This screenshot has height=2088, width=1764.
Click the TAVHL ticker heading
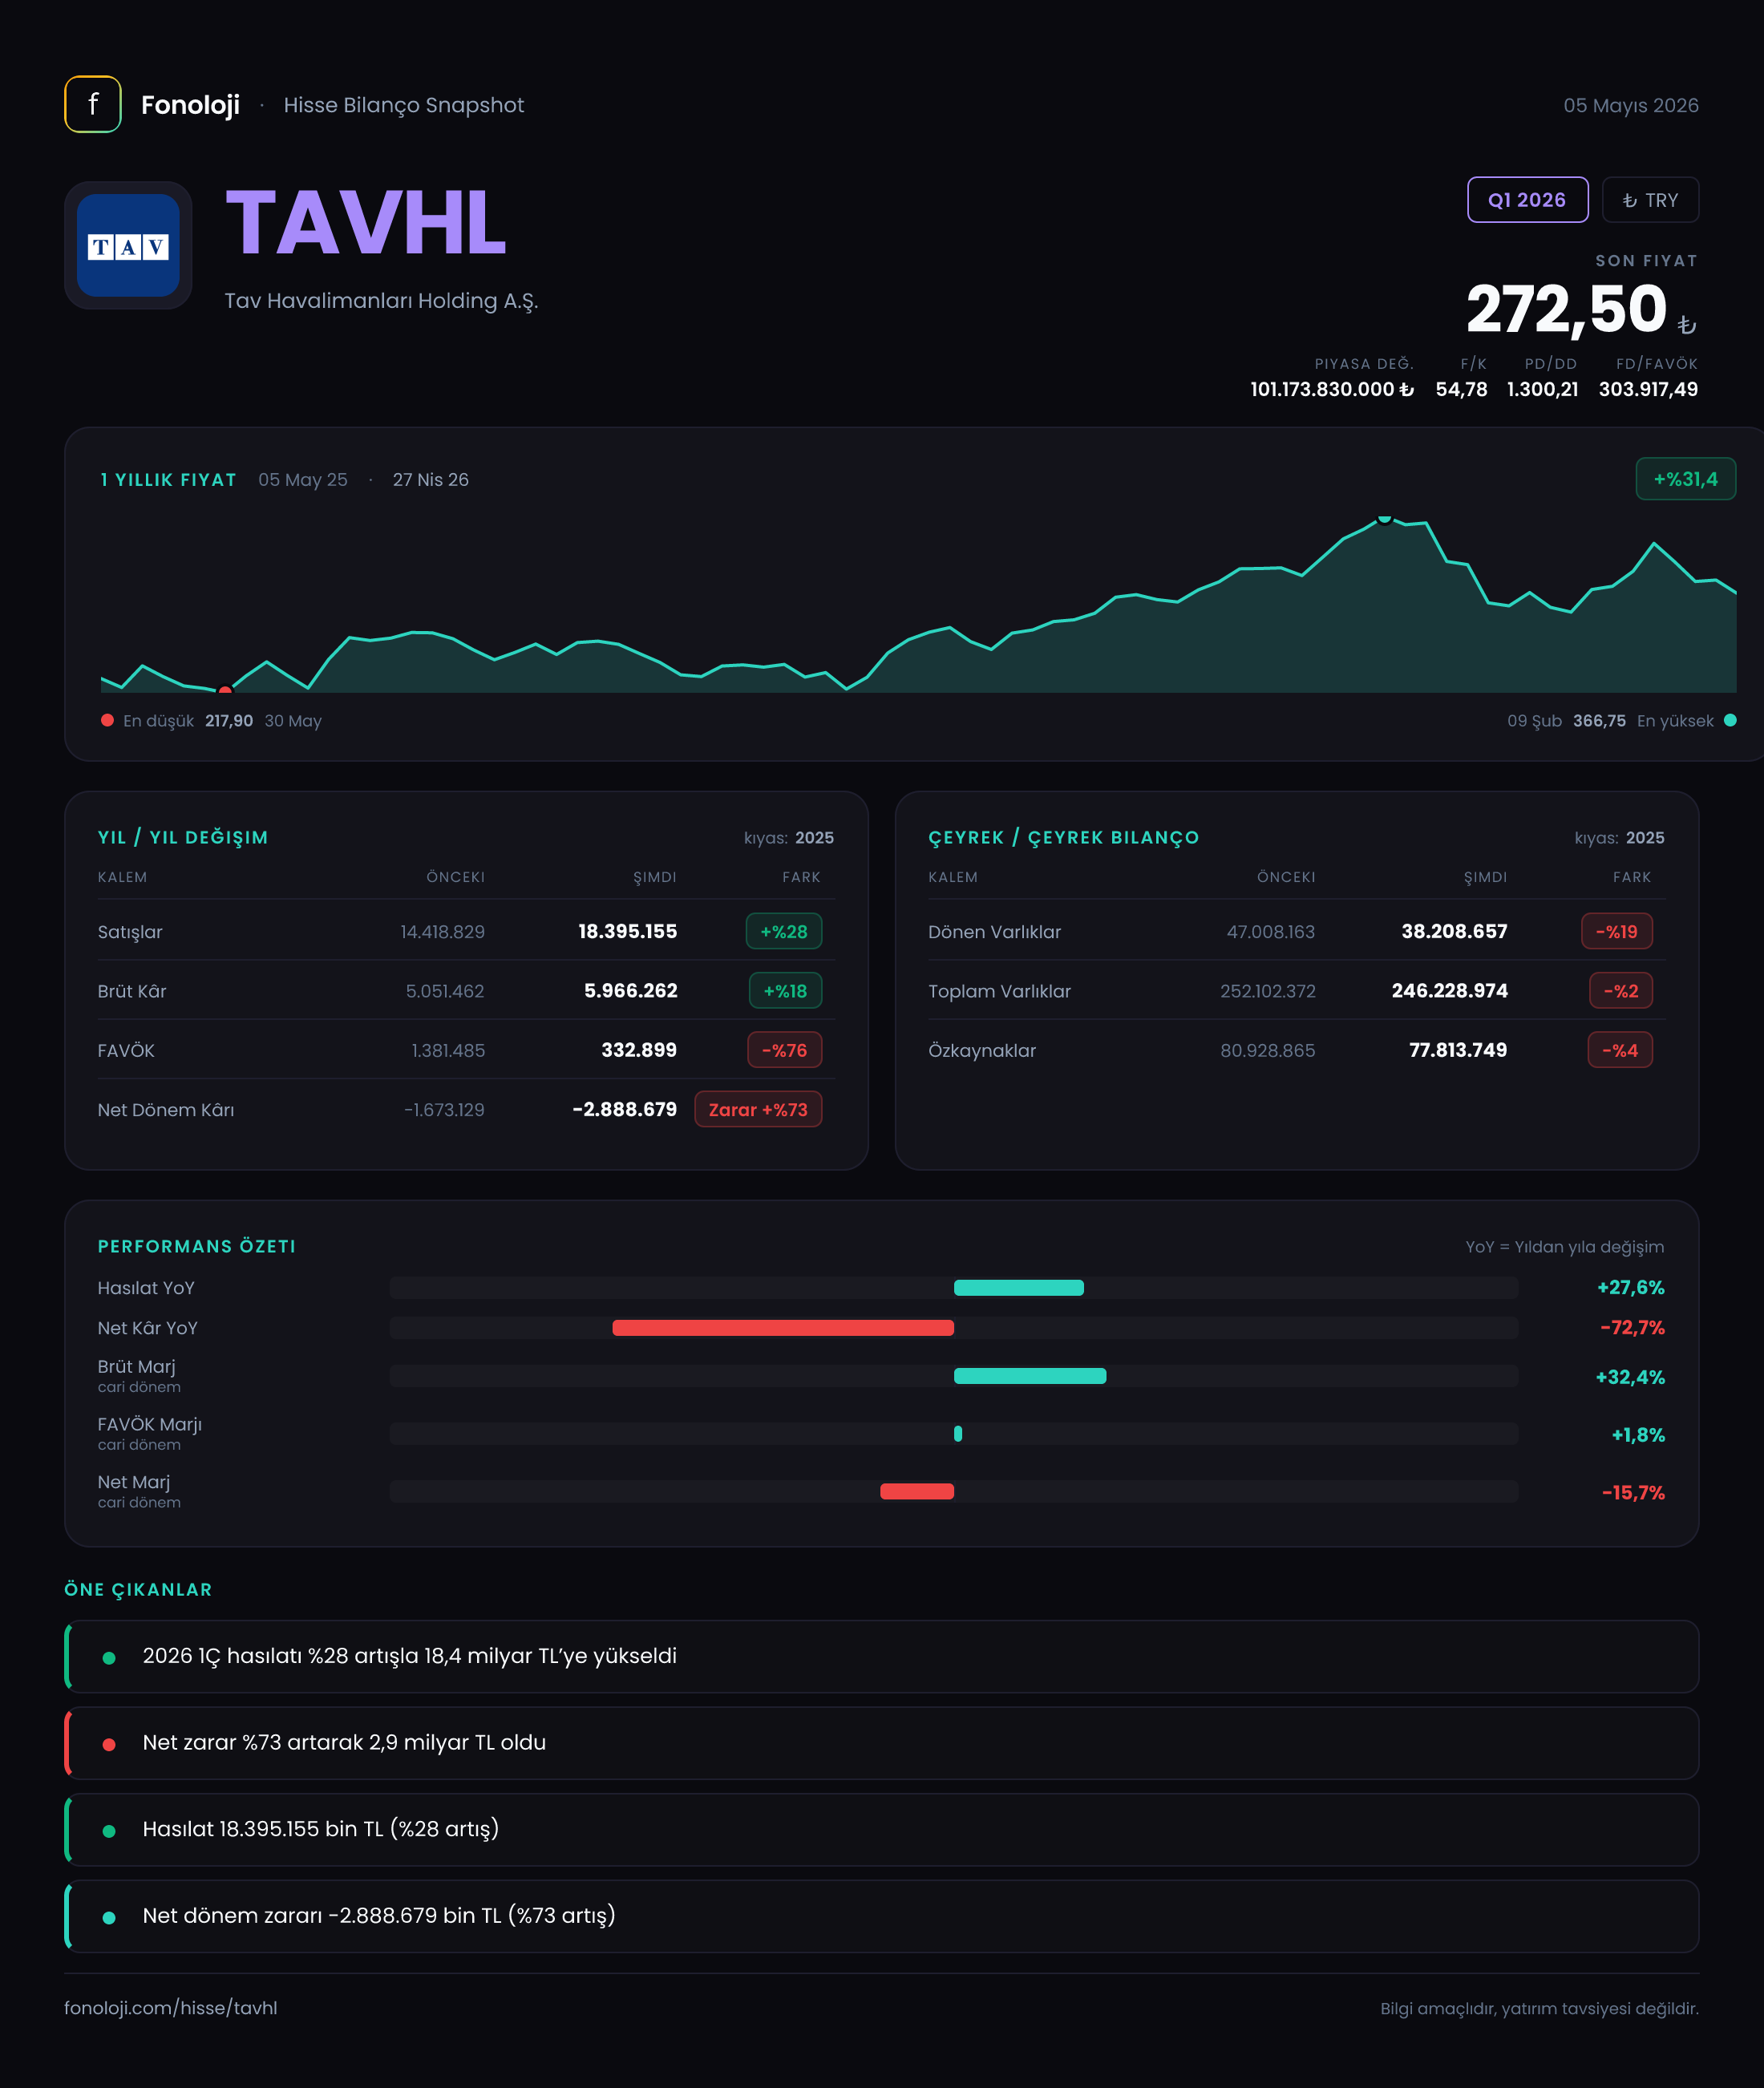(x=366, y=222)
